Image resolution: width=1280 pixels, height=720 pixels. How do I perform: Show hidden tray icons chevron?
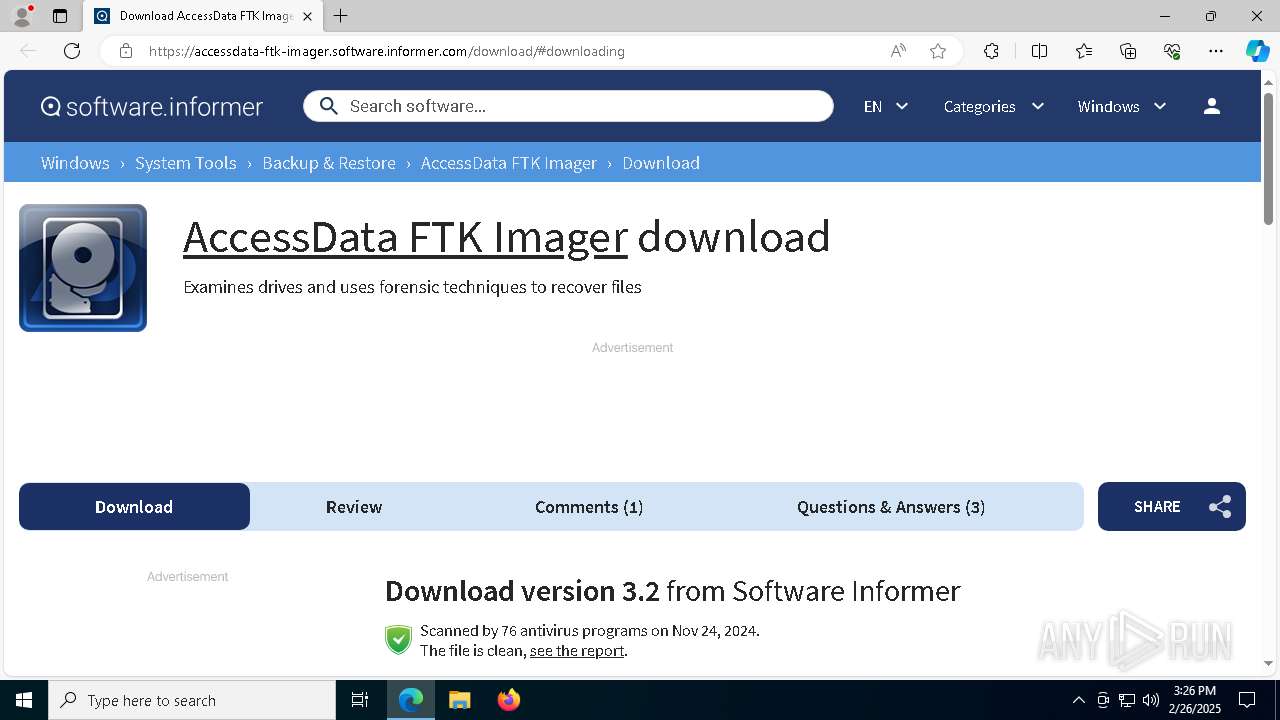(1078, 700)
